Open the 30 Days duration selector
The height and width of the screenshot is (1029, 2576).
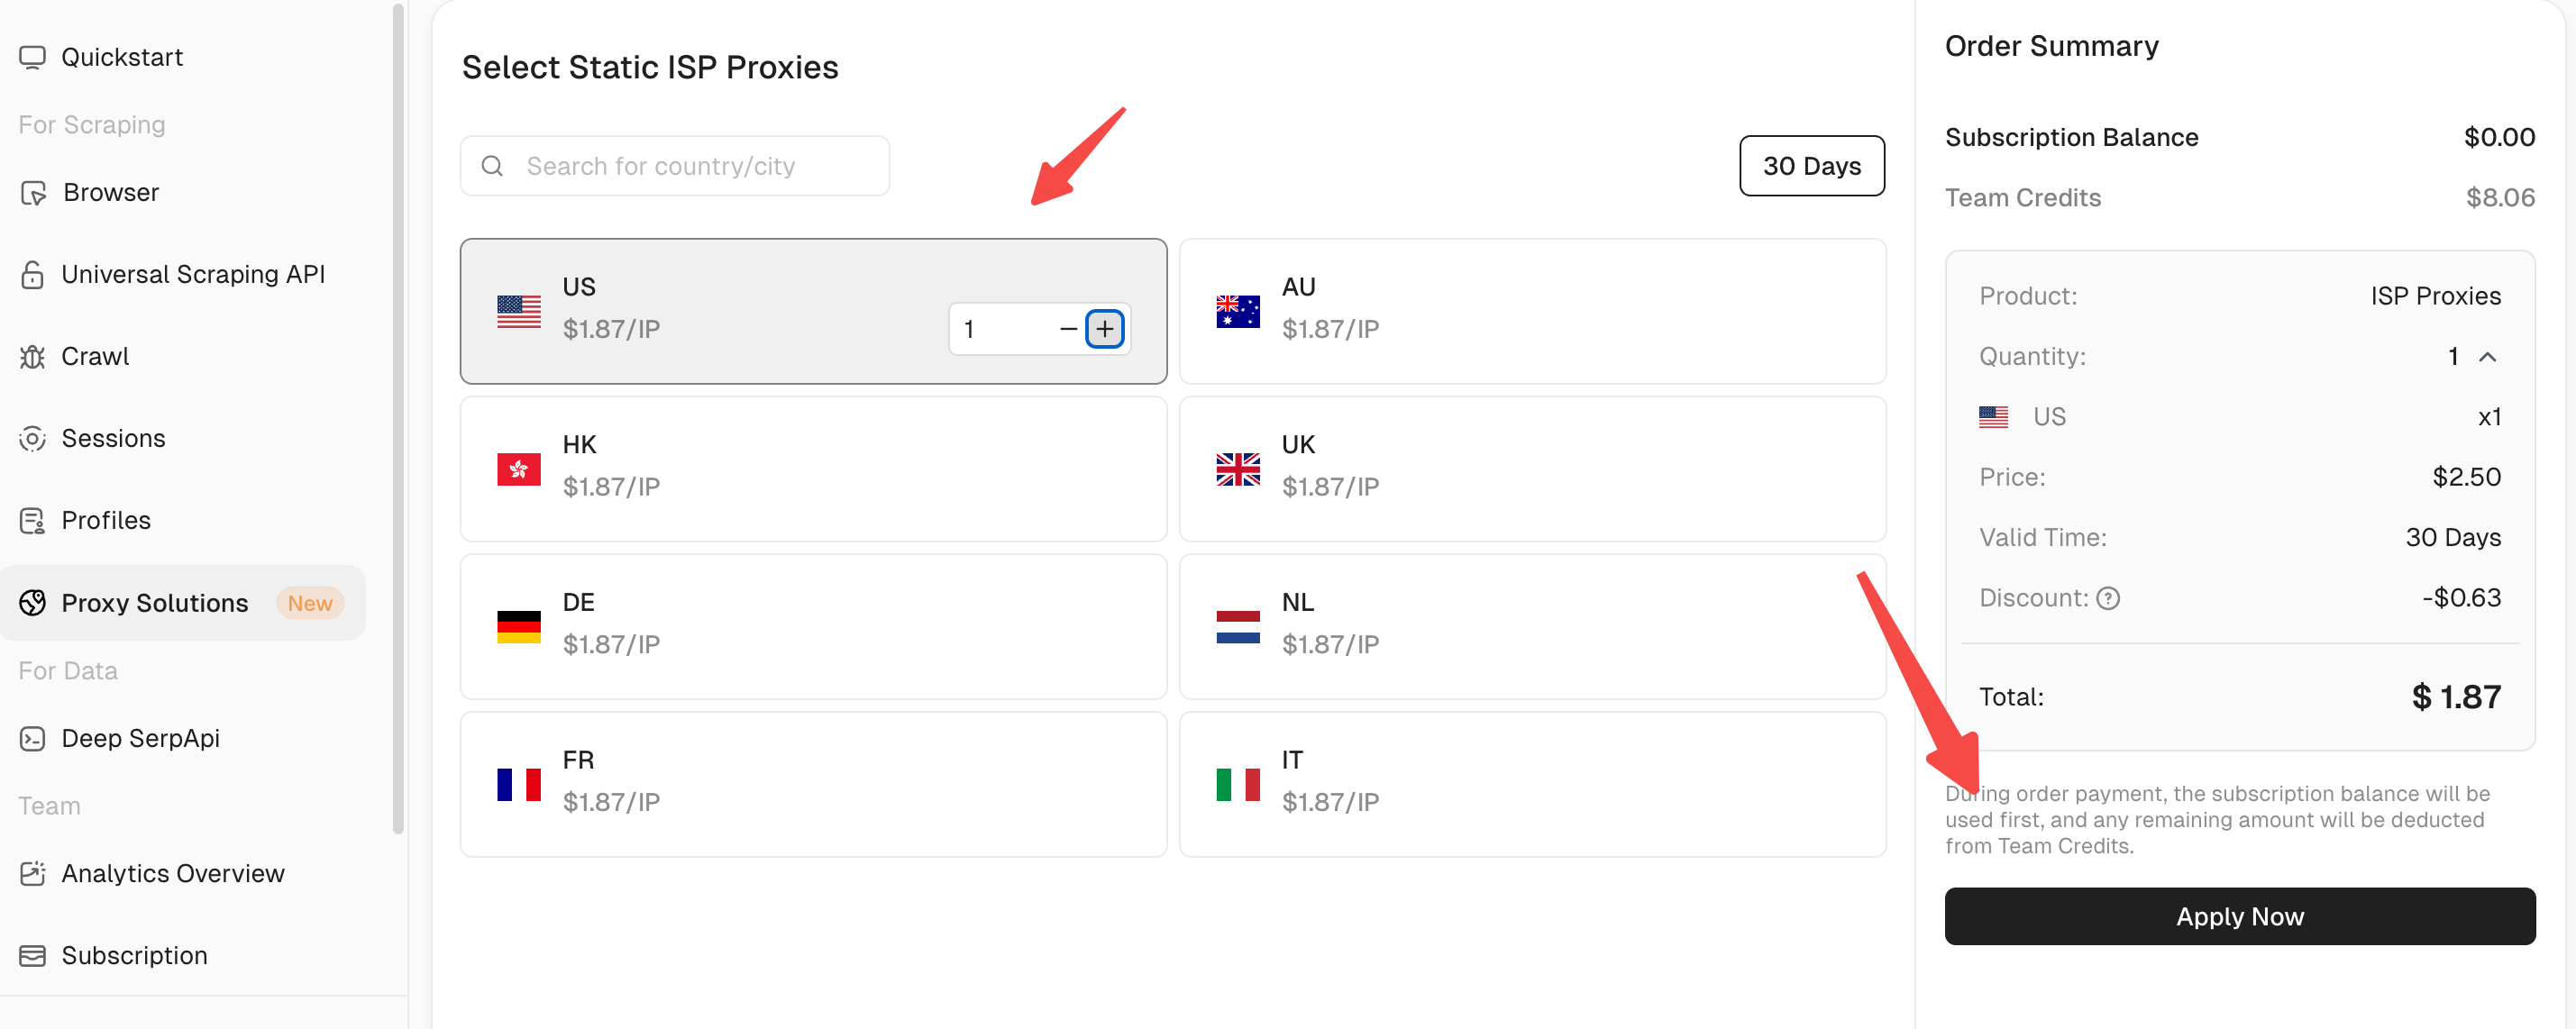coord(1811,166)
